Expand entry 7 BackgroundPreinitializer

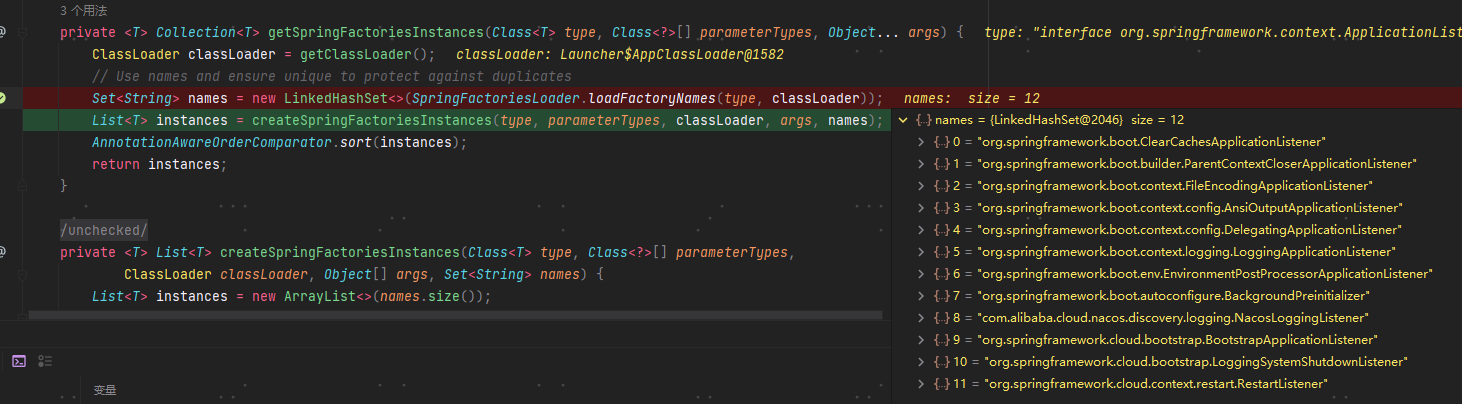coord(921,296)
